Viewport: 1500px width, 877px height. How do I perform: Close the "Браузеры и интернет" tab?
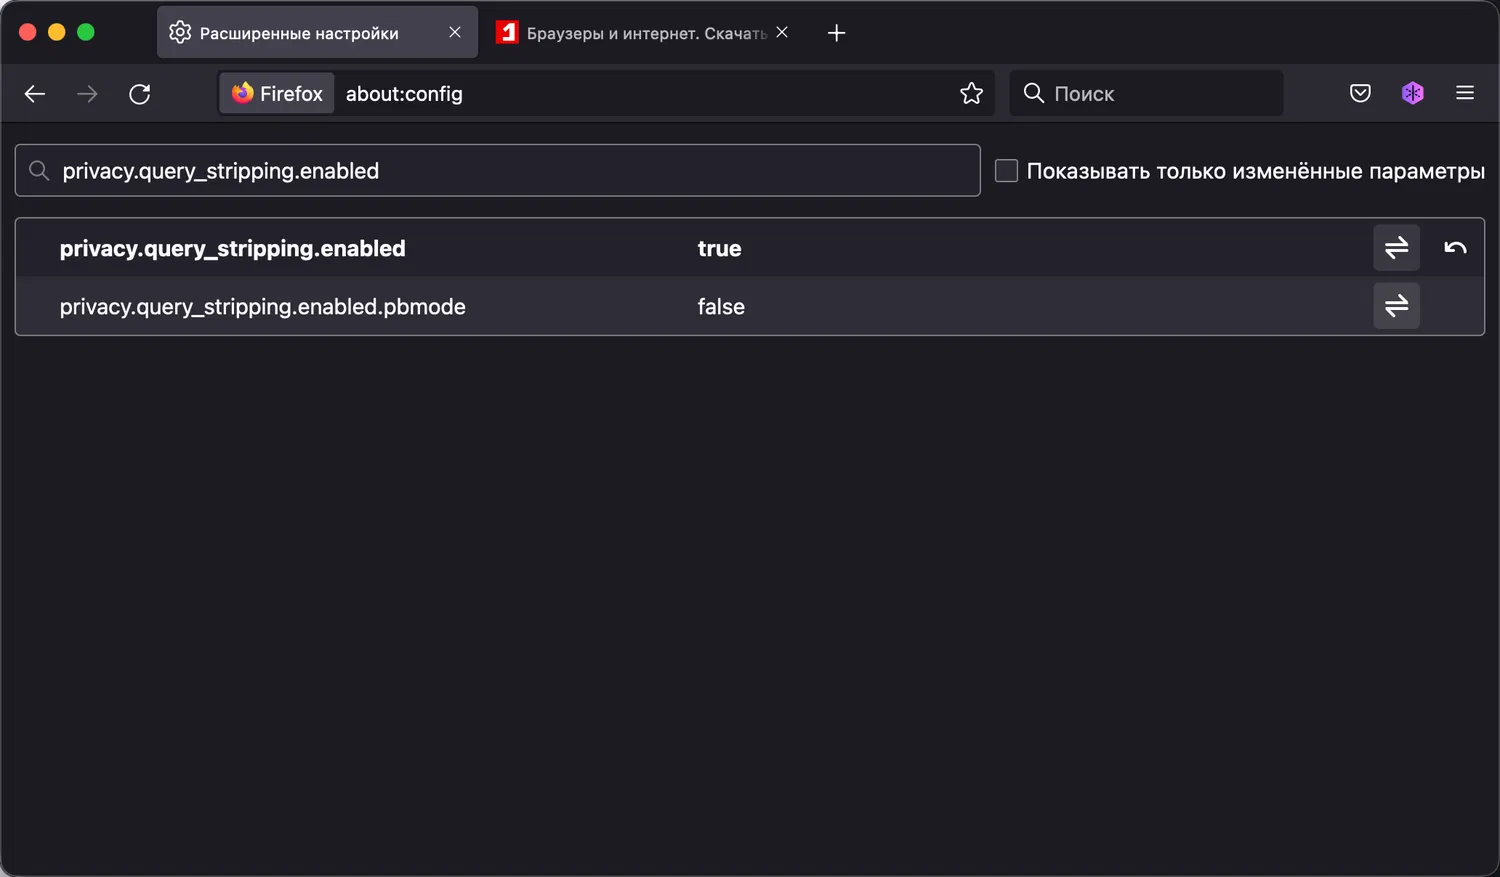(x=782, y=32)
